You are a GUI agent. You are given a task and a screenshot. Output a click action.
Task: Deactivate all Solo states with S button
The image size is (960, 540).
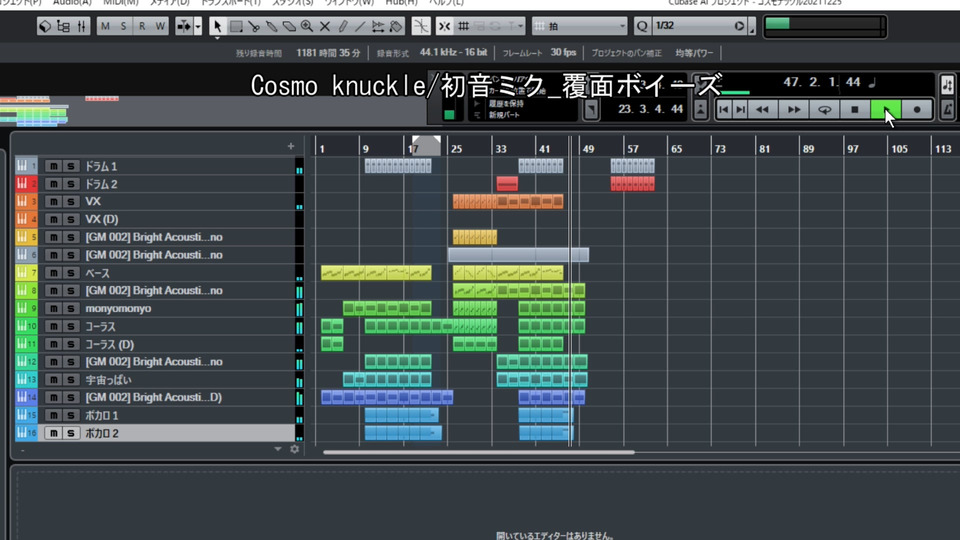(124, 26)
